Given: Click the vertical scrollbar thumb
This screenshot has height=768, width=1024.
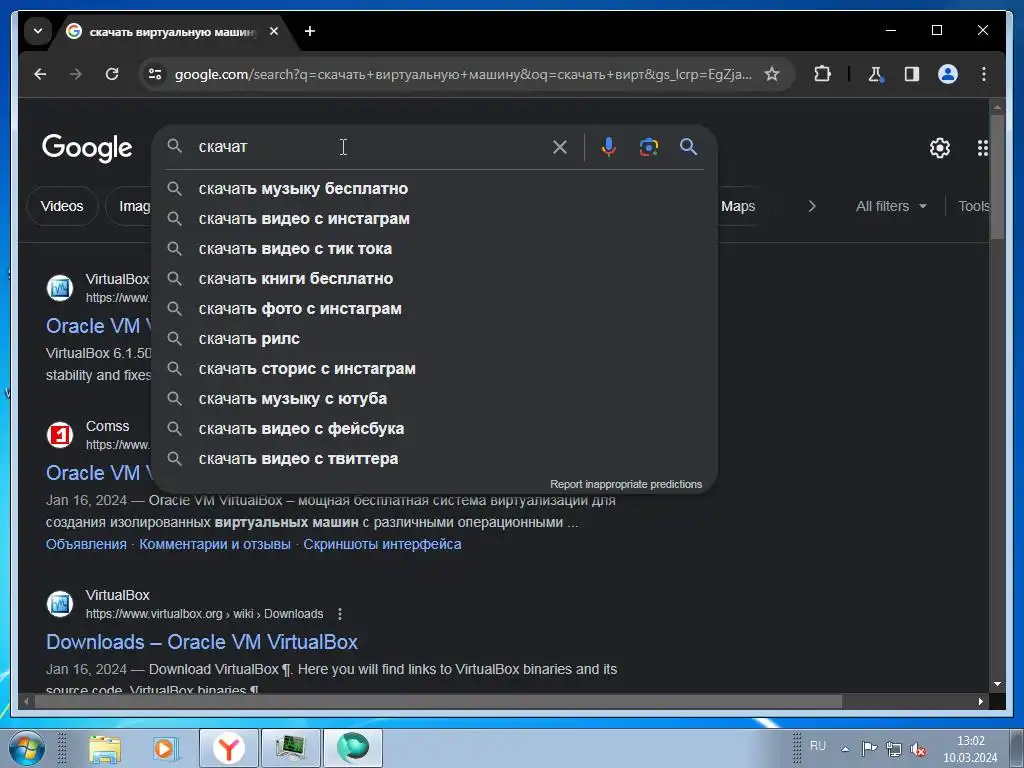Looking at the screenshot, I should point(997,176).
